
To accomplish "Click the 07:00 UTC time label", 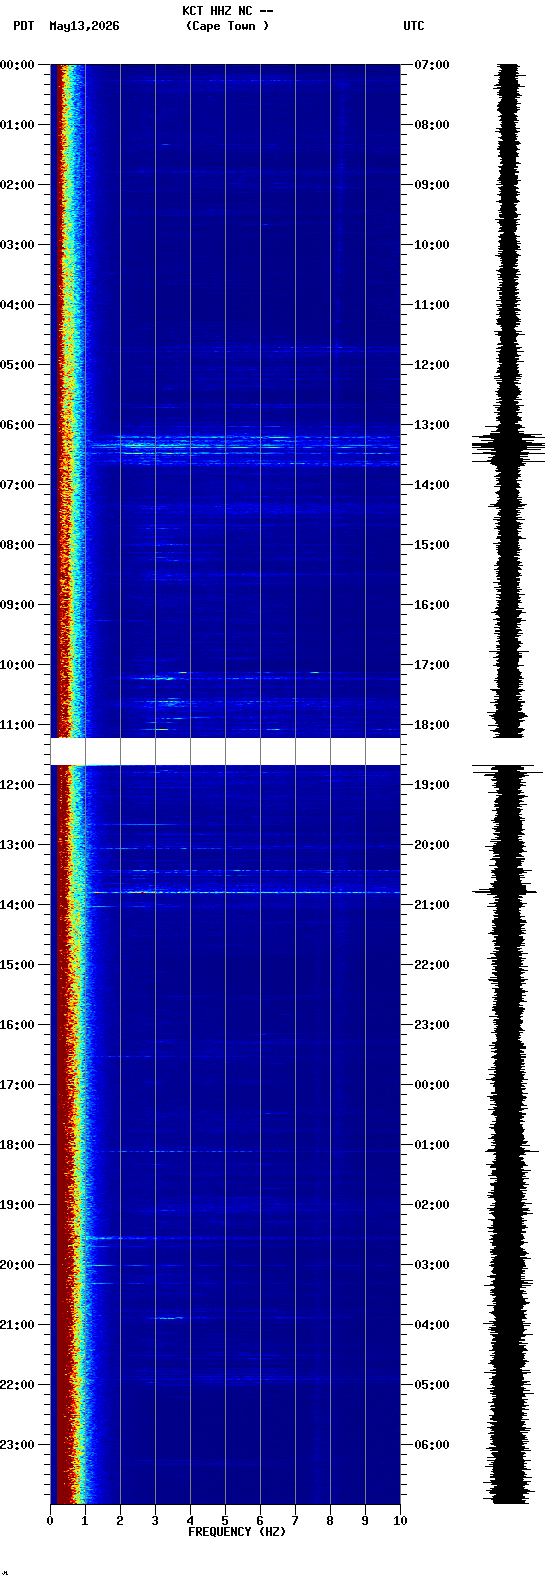I will pyautogui.click(x=432, y=65).
